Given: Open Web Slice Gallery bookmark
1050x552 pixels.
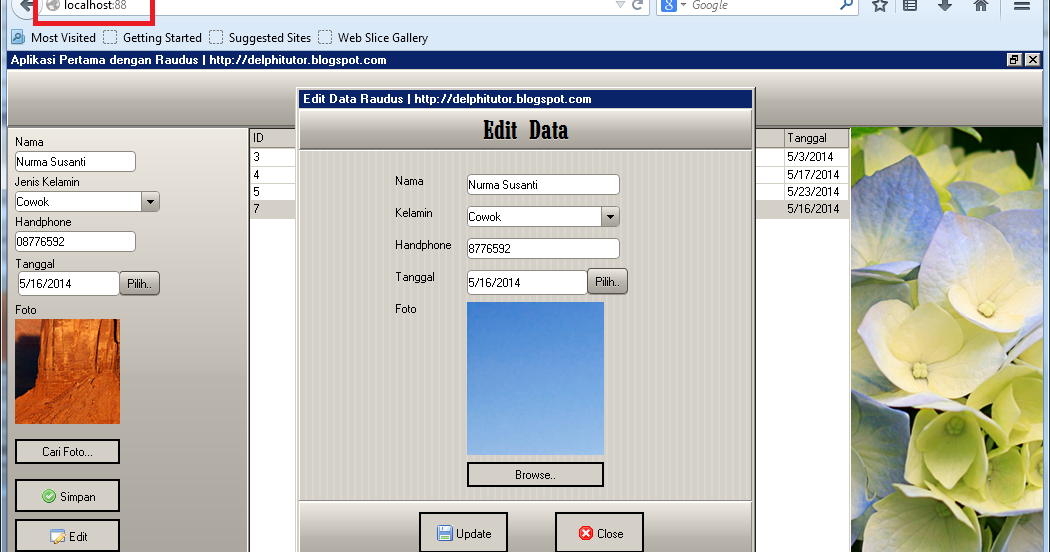Looking at the screenshot, I should coord(373,38).
